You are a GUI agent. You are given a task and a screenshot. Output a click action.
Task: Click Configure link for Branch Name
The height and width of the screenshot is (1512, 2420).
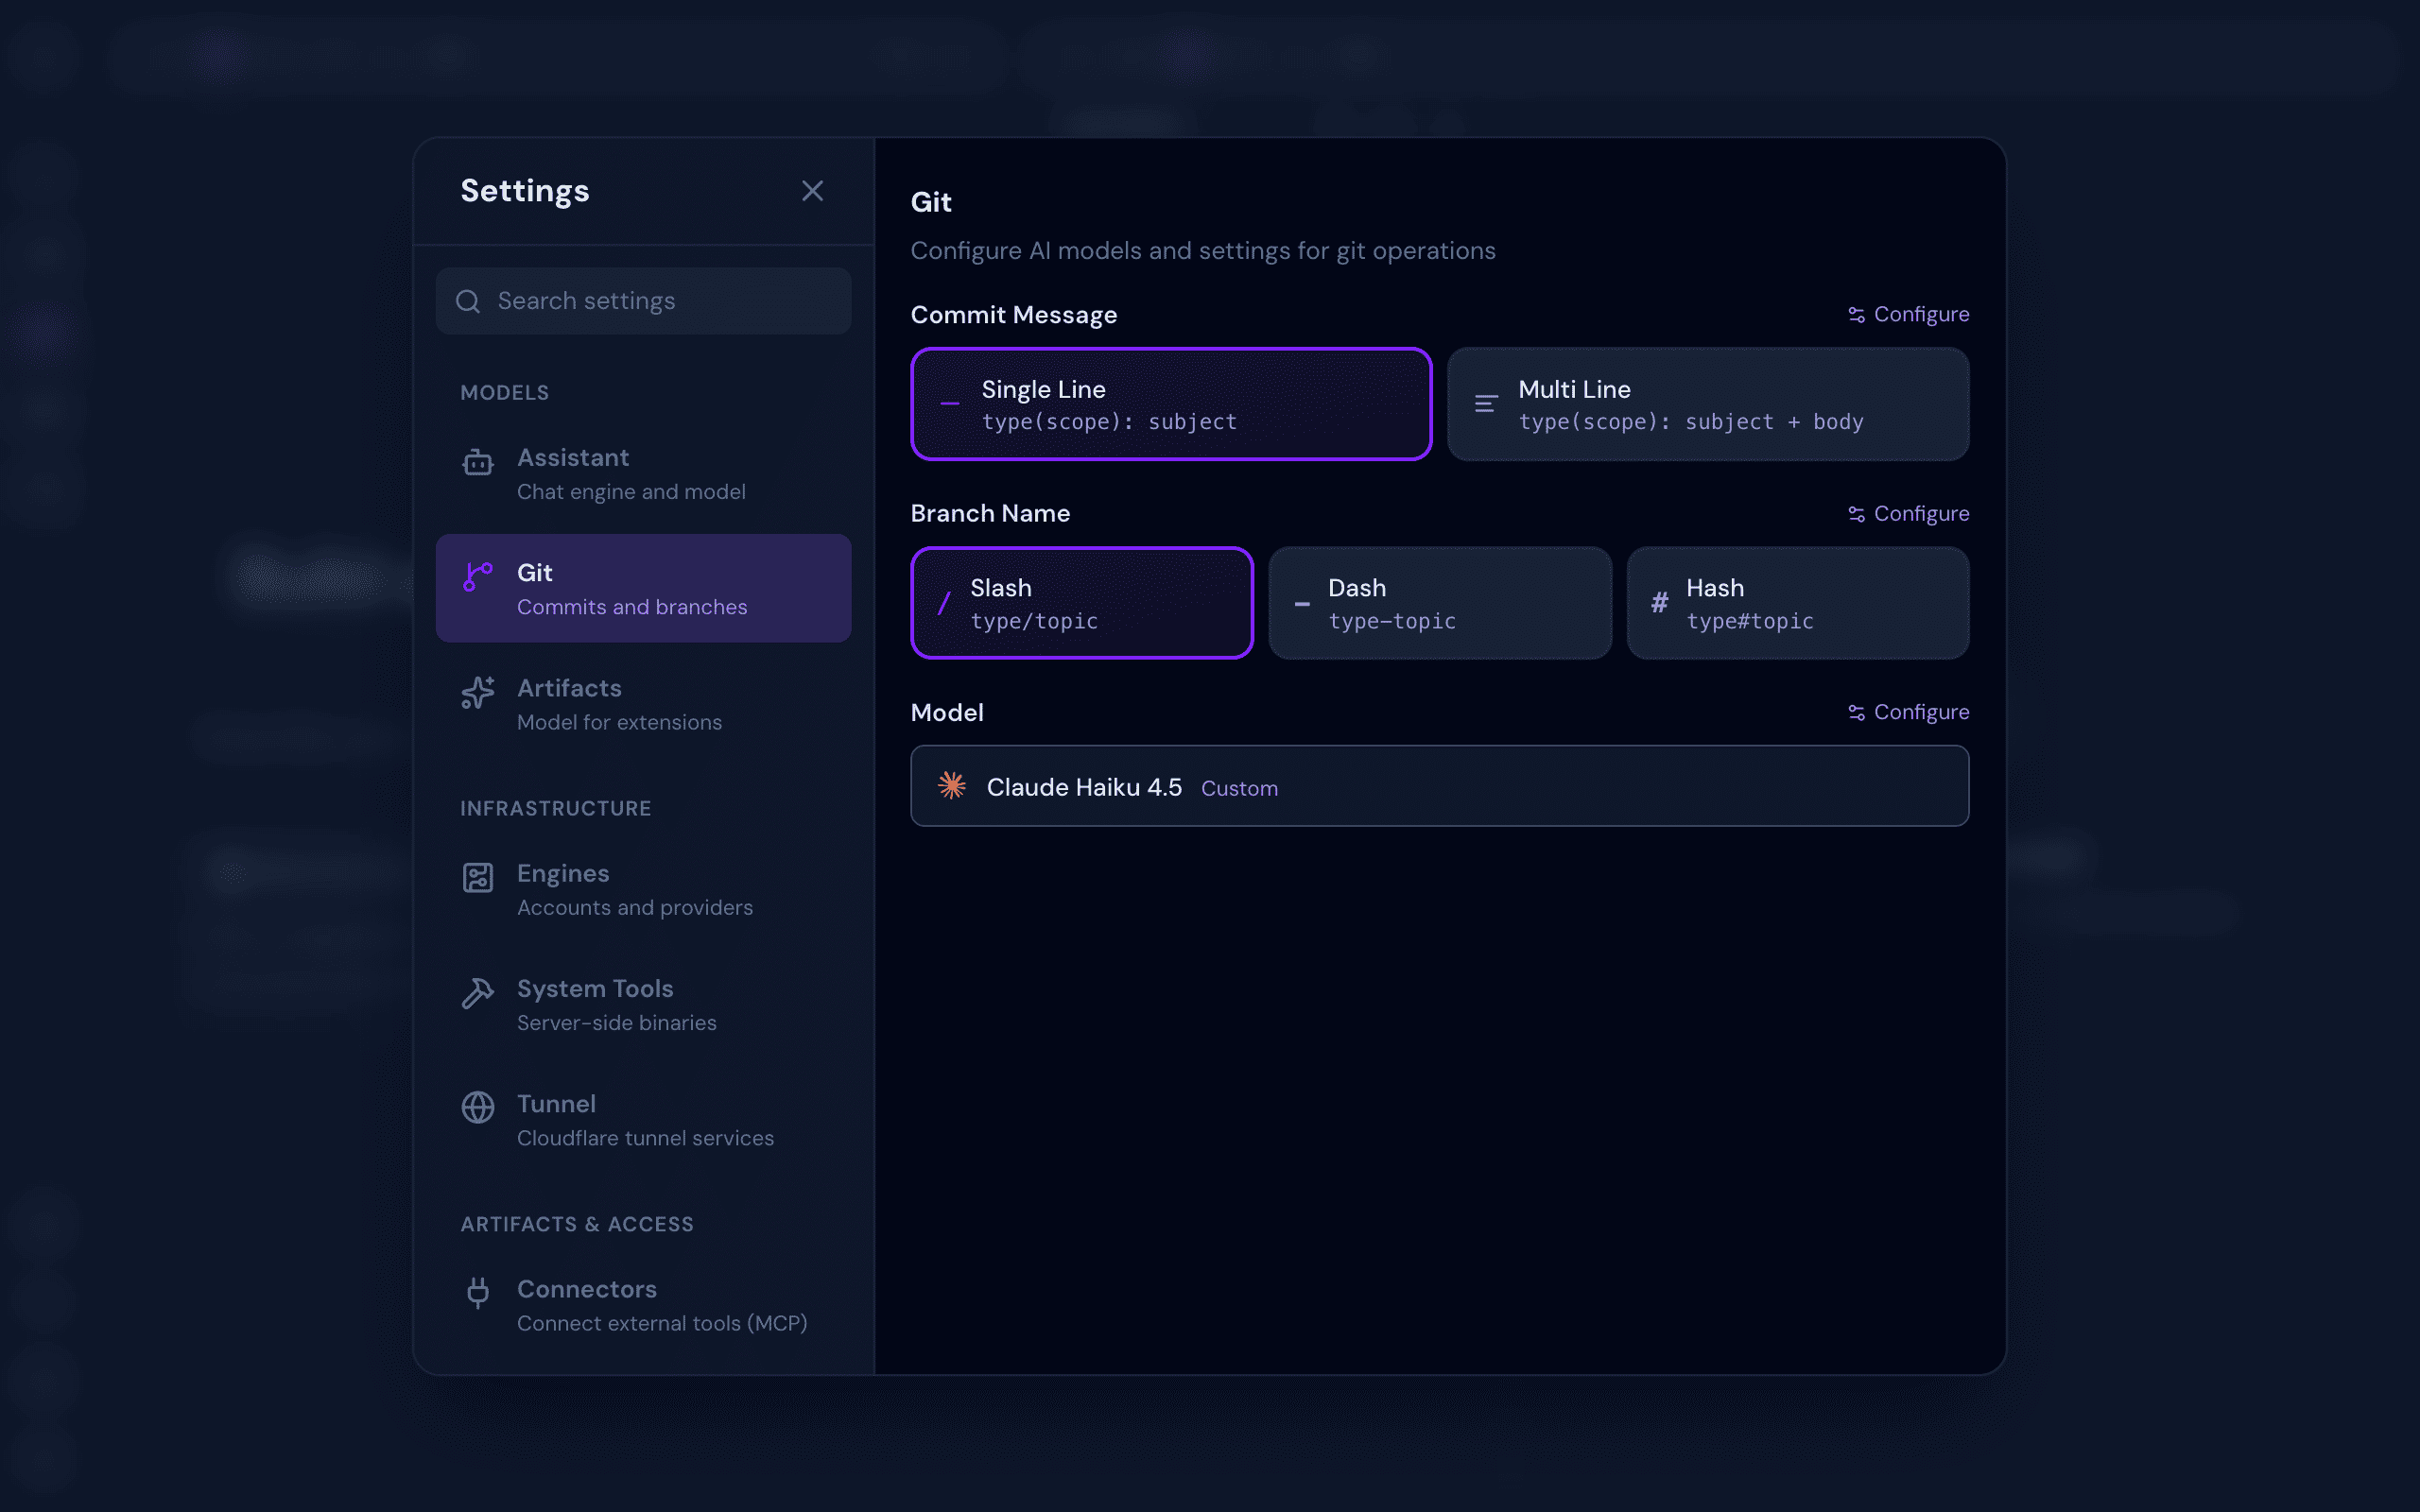tap(1908, 513)
